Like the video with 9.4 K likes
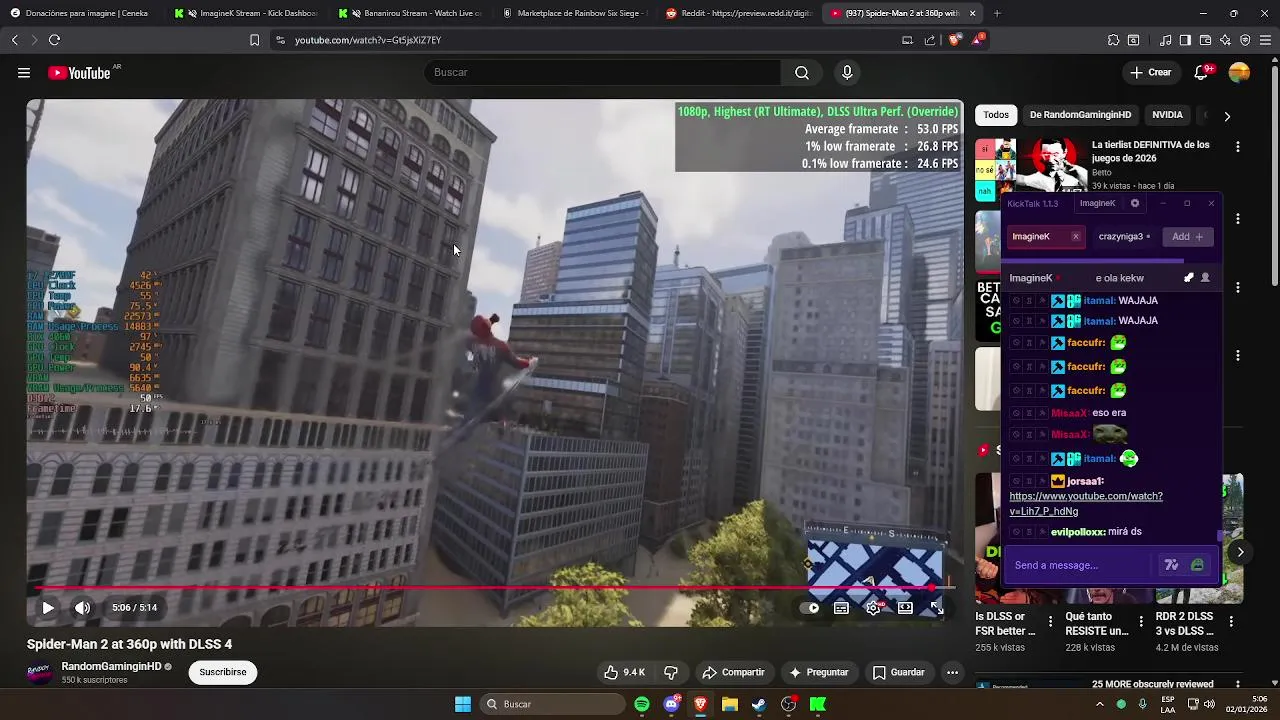This screenshot has height=720, width=1280. [x=624, y=672]
